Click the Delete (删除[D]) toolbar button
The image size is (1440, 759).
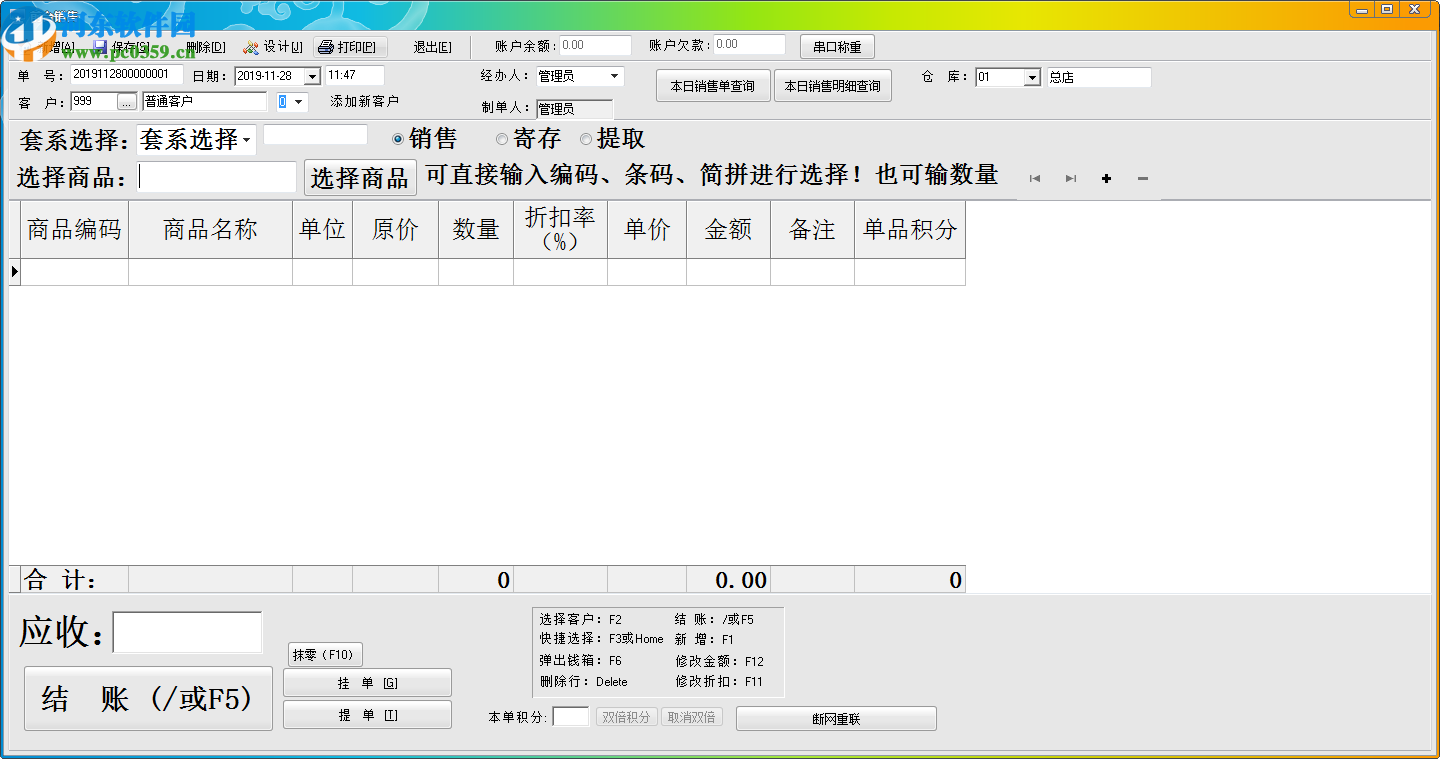tap(206, 47)
